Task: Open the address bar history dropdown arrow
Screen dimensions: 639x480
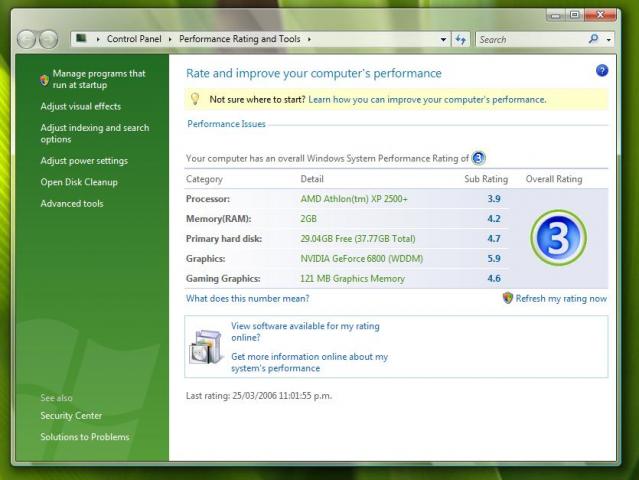Action: [x=443, y=40]
